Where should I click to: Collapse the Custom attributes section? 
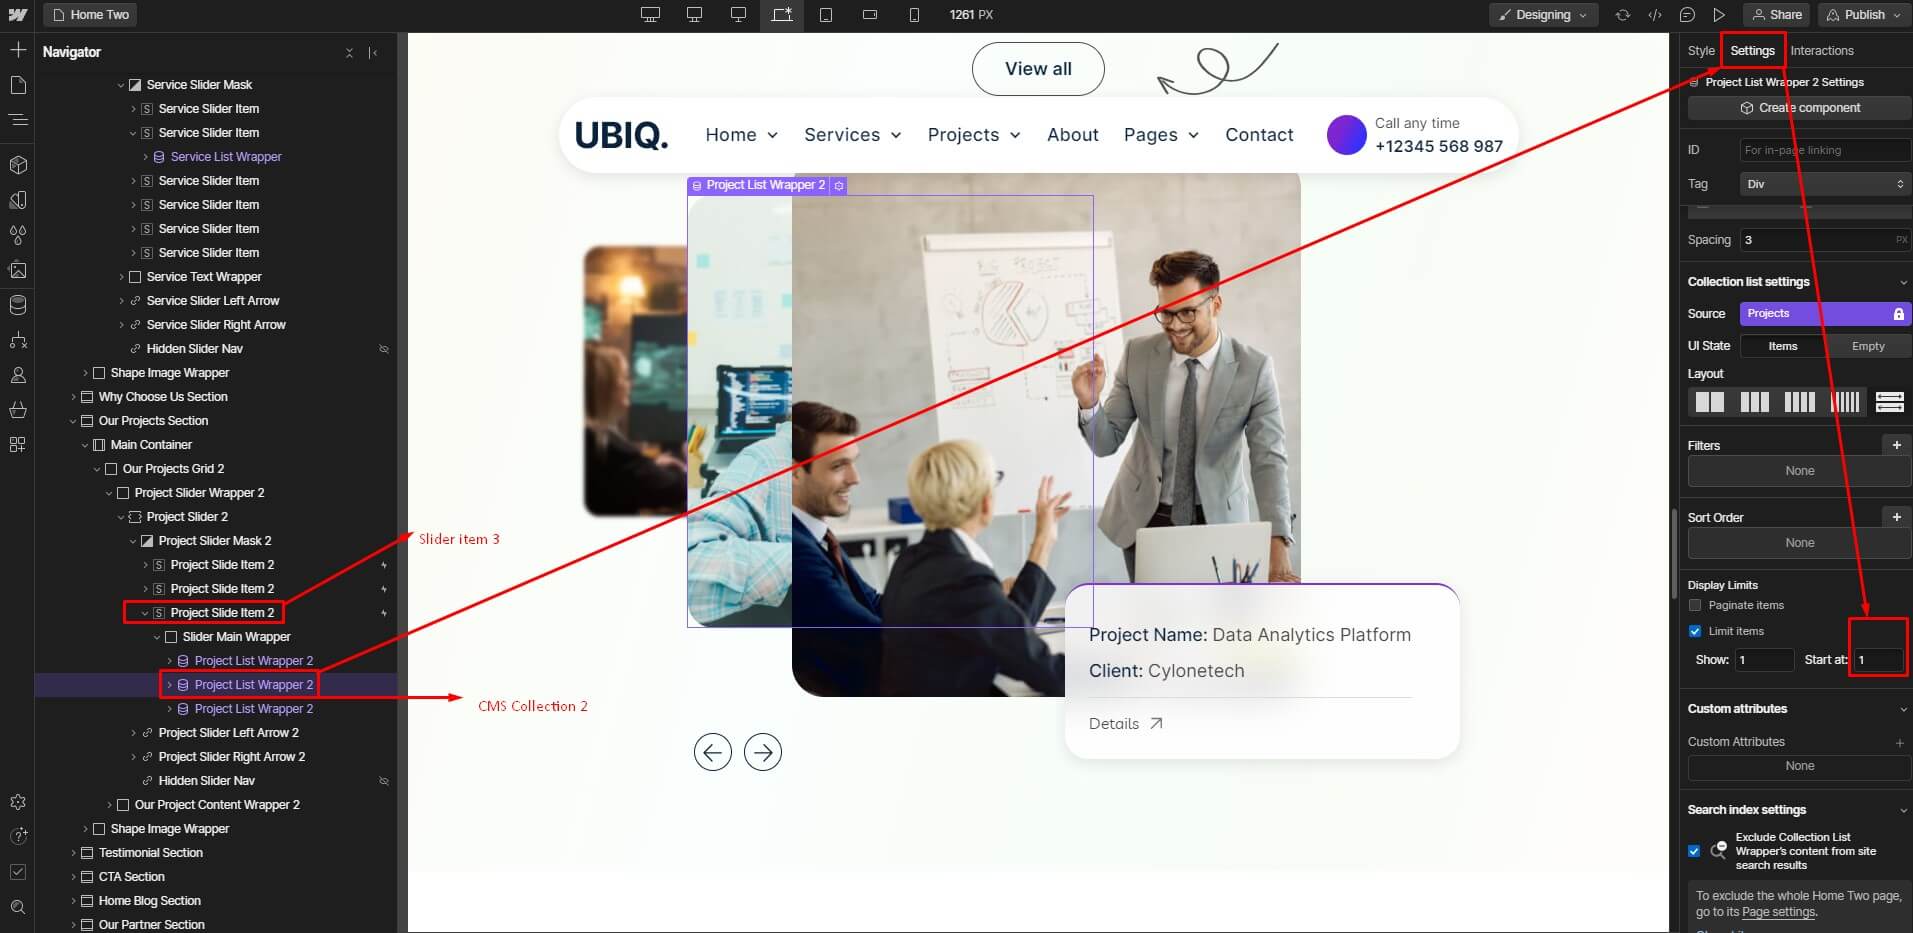1902,709
